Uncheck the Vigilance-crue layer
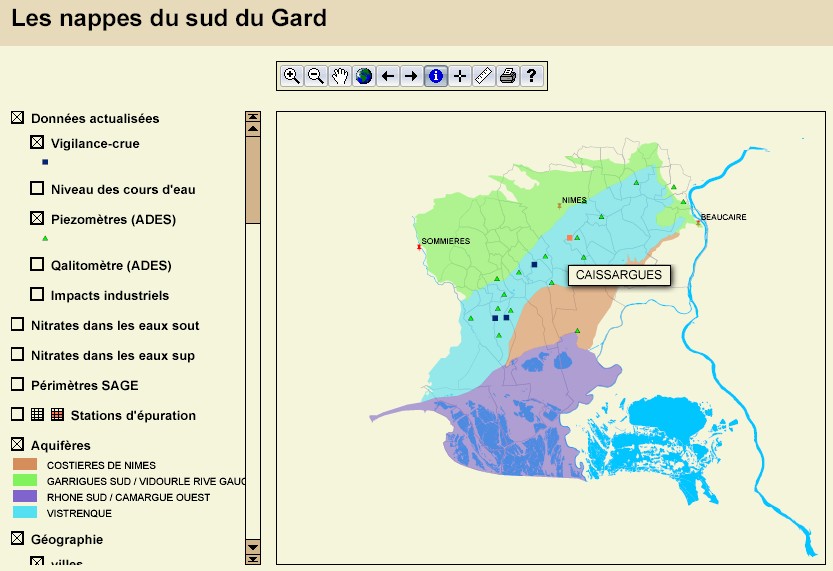 tap(37, 144)
